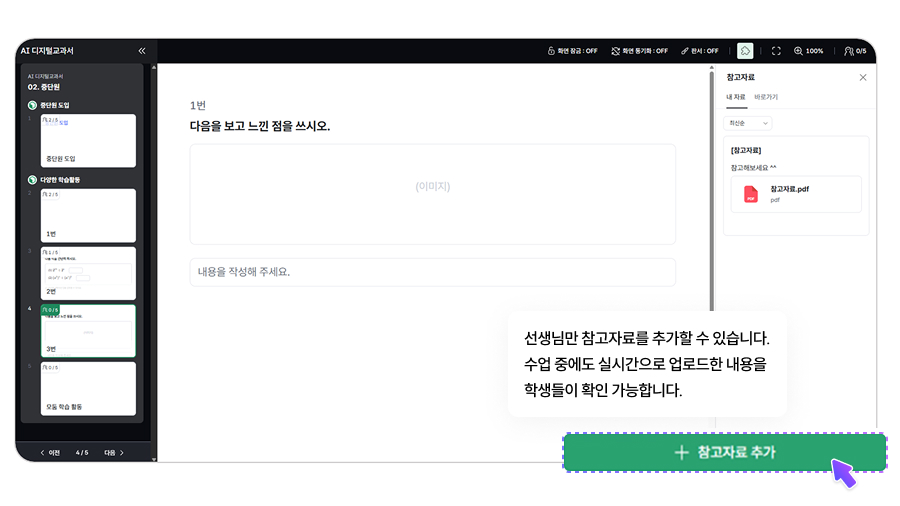Viewport: 900px width, 506px height.
Task: Switch to the 바로가기 tab
Action: [x=766, y=97]
